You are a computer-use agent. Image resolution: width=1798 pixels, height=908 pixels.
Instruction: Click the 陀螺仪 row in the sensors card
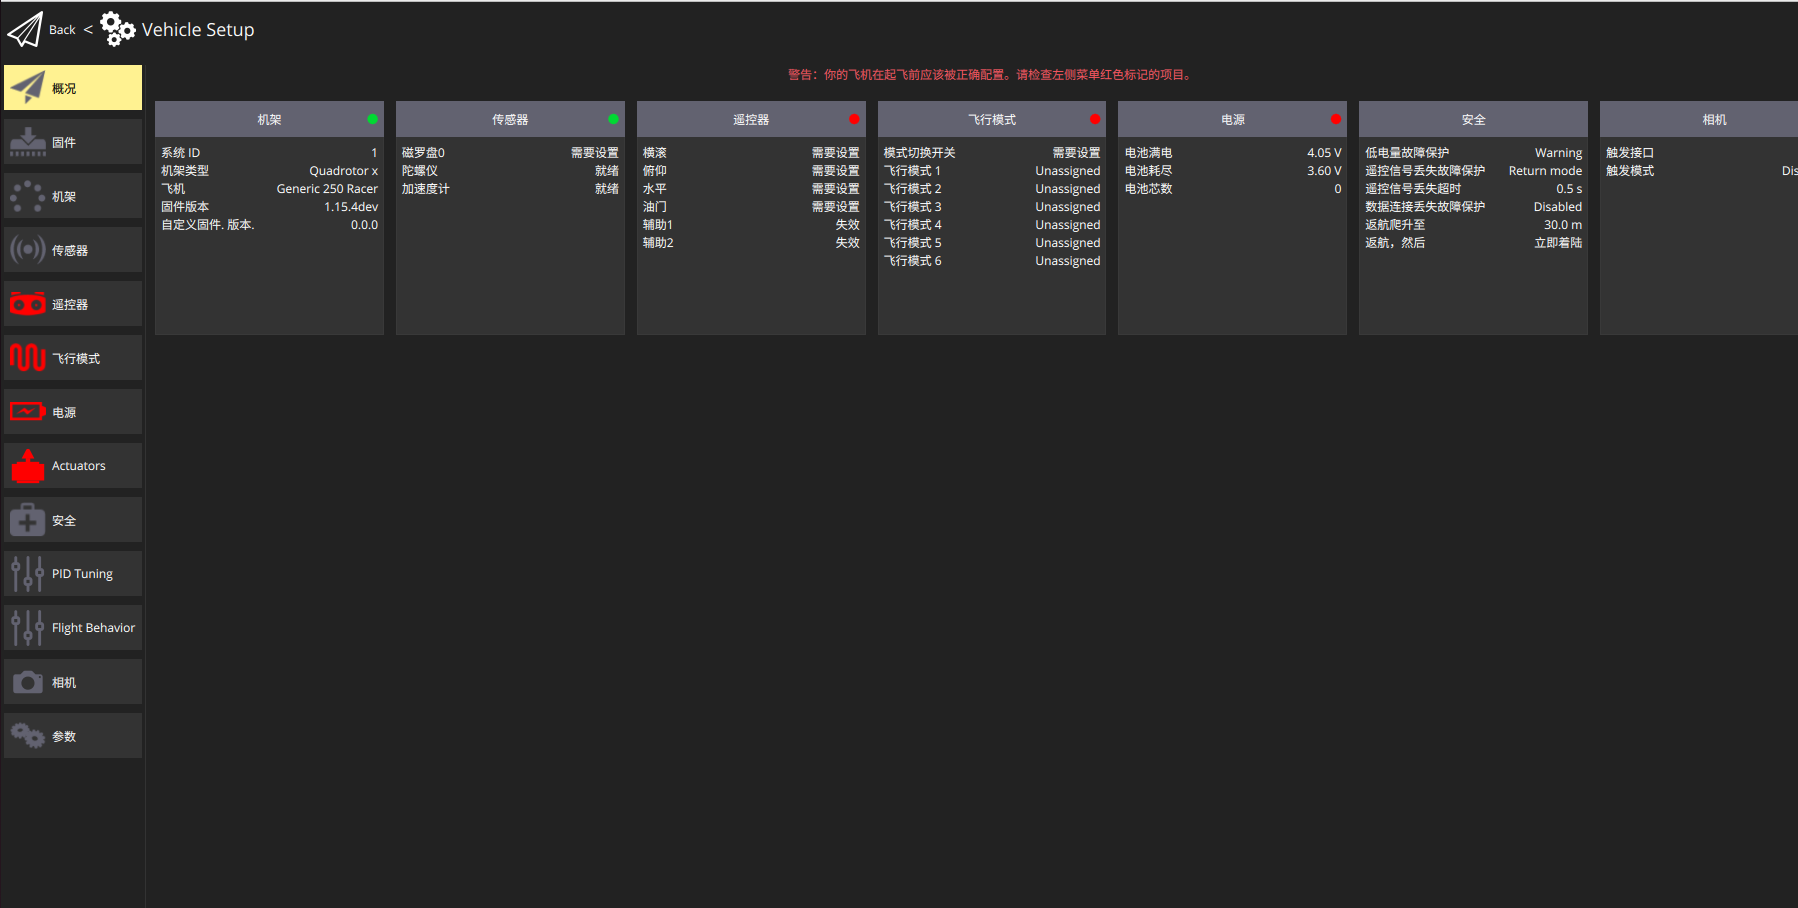click(x=510, y=171)
